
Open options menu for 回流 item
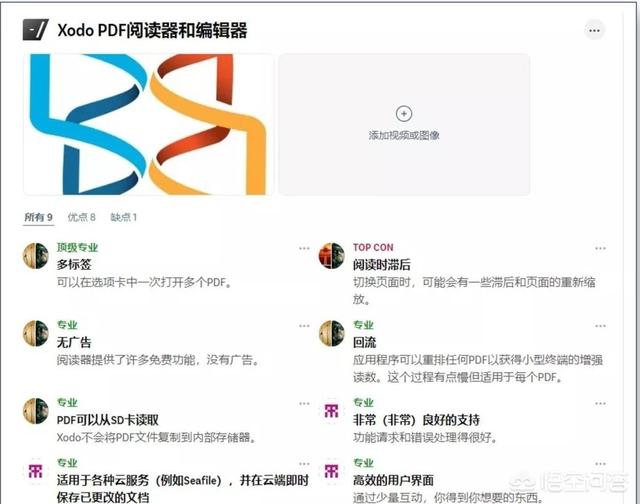pos(600,326)
